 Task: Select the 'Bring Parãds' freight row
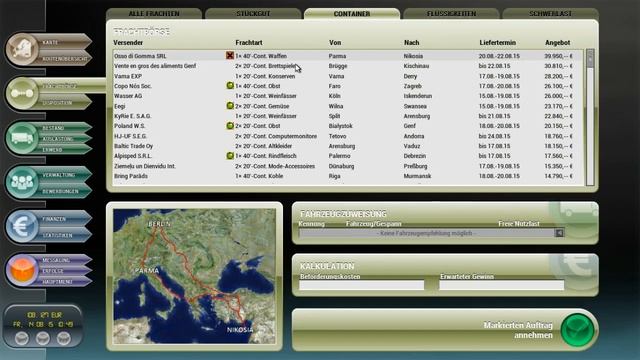(349, 176)
